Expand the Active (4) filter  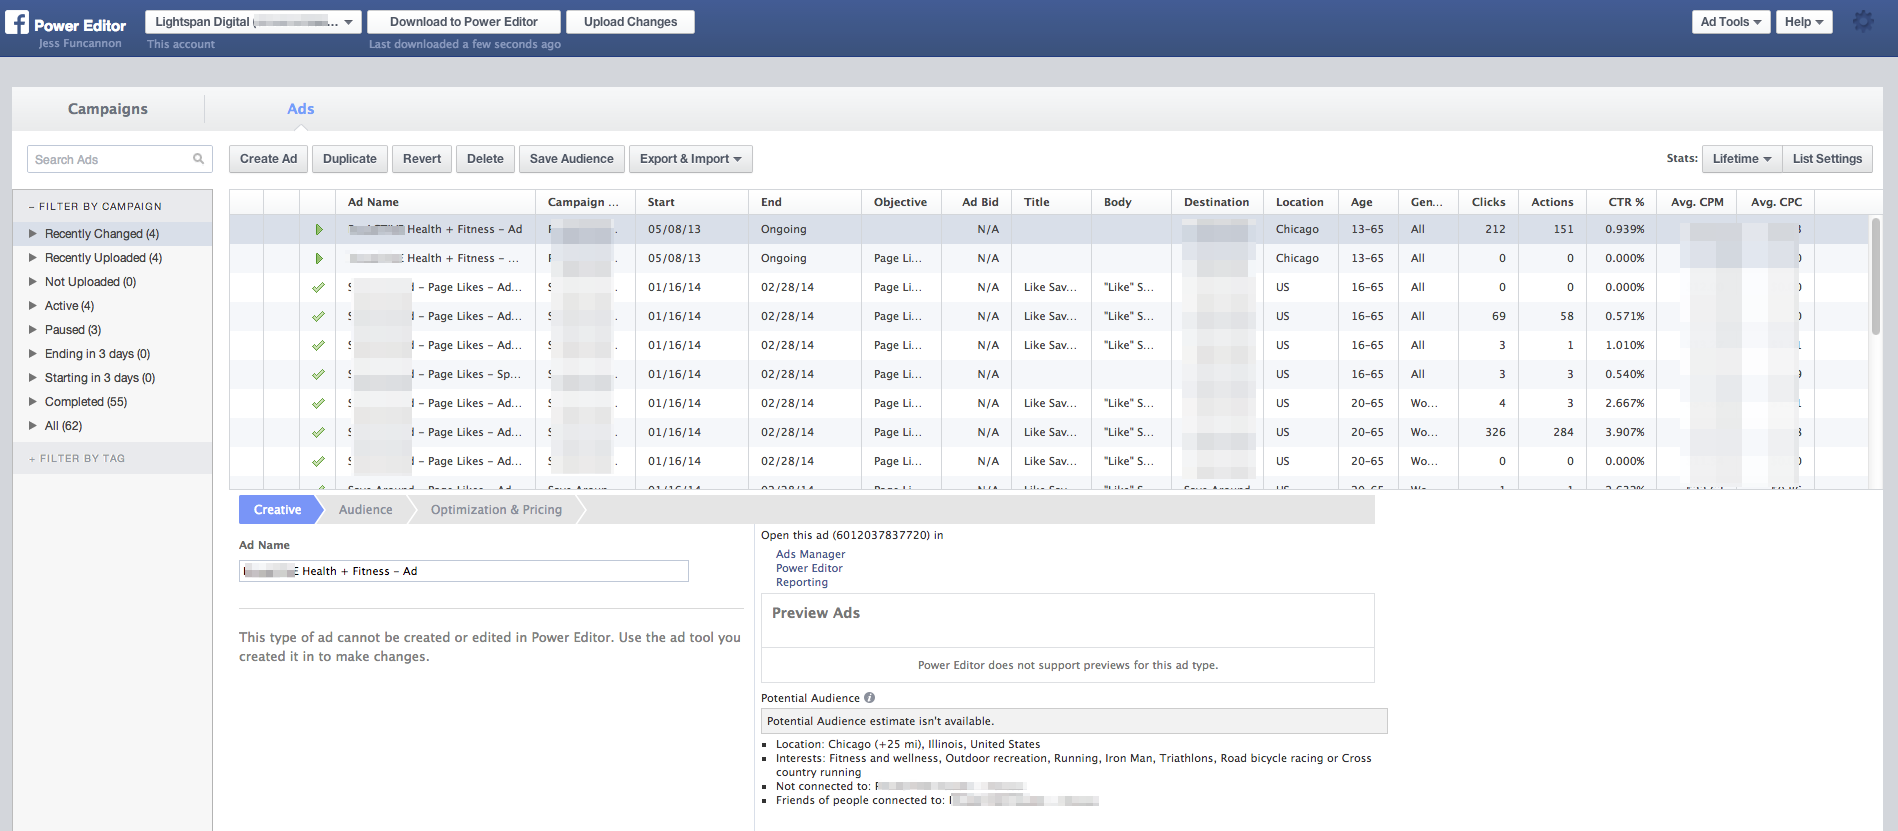click(x=33, y=305)
